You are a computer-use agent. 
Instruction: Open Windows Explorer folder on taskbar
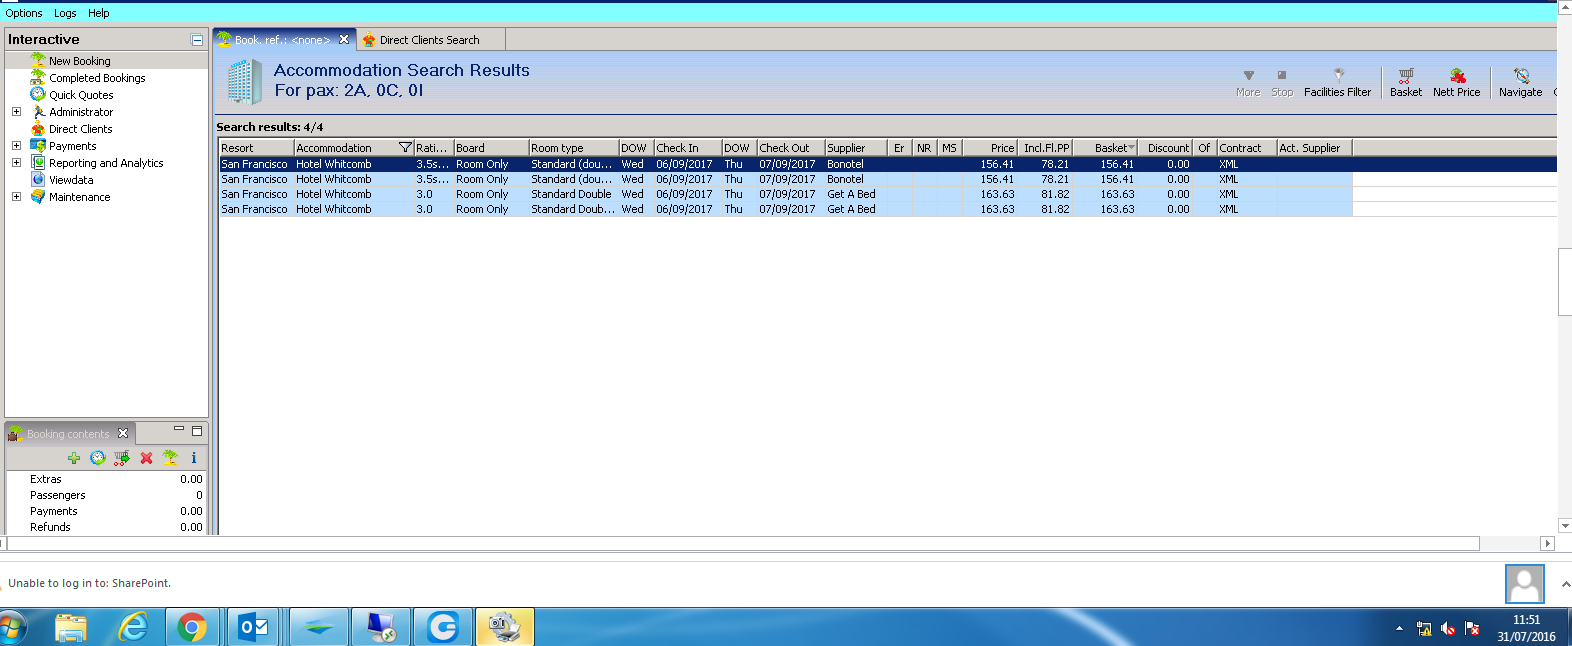coord(71,627)
